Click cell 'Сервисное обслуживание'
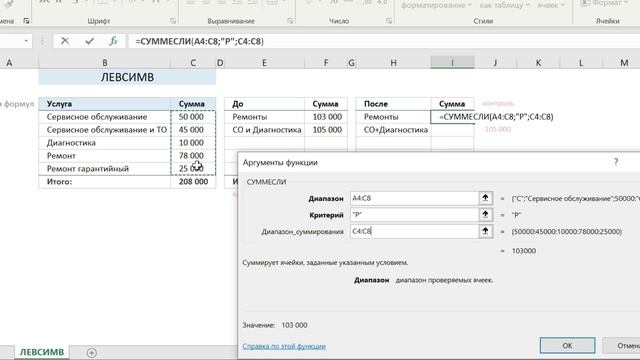Viewport: 640px width, 360px height. tap(104, 117)
